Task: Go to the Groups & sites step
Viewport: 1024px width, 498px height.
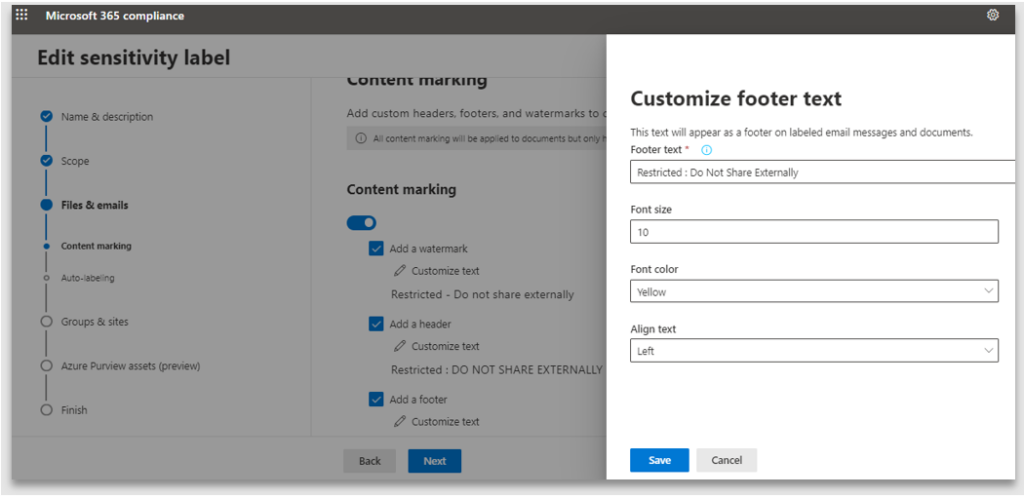Action: (x=94, y=322)
